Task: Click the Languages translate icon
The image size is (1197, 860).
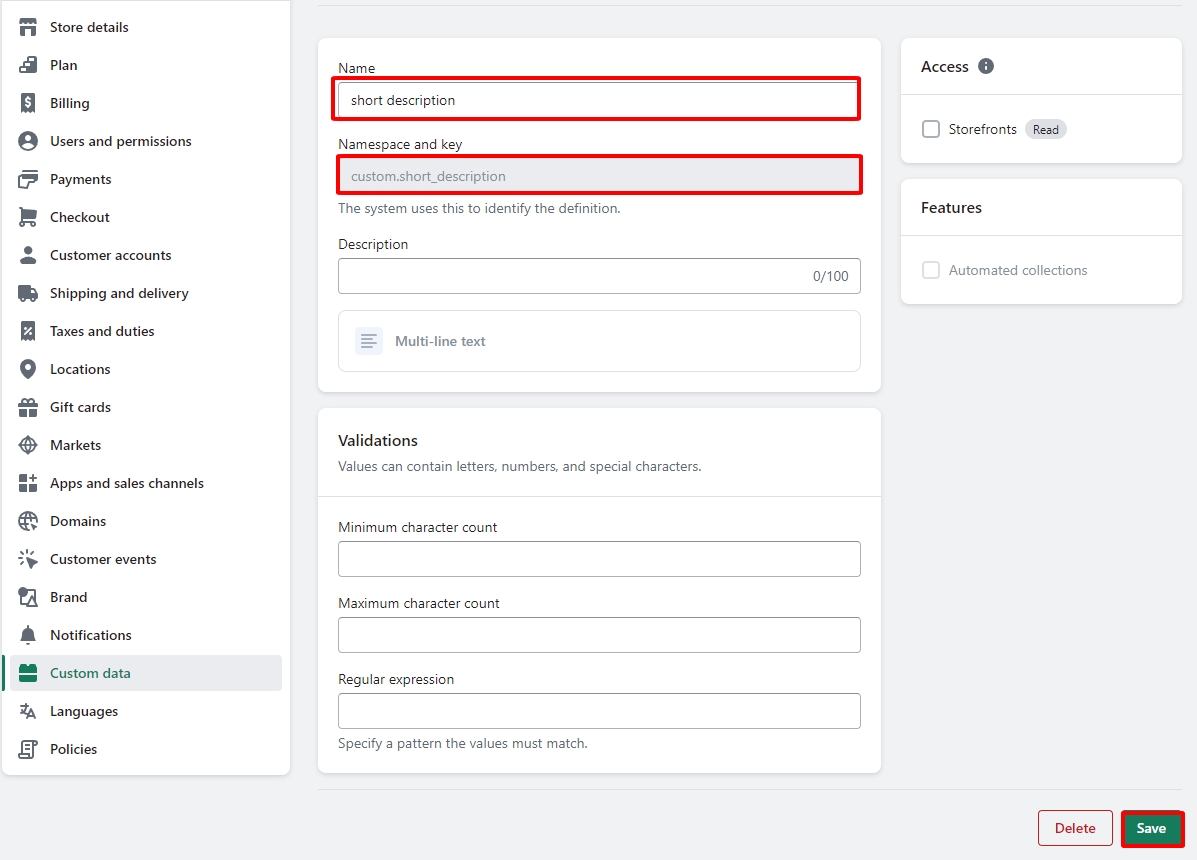Action: [28, 711]
